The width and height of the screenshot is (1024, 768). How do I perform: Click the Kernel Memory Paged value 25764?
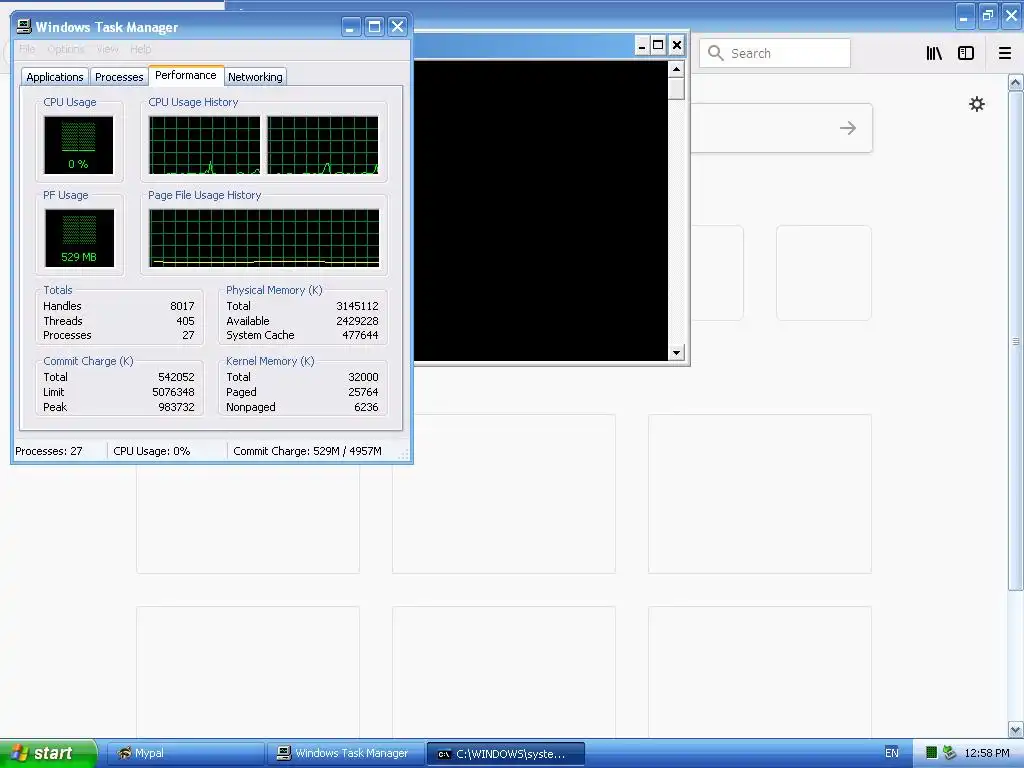pyautogui.click(x=363, y=392)
